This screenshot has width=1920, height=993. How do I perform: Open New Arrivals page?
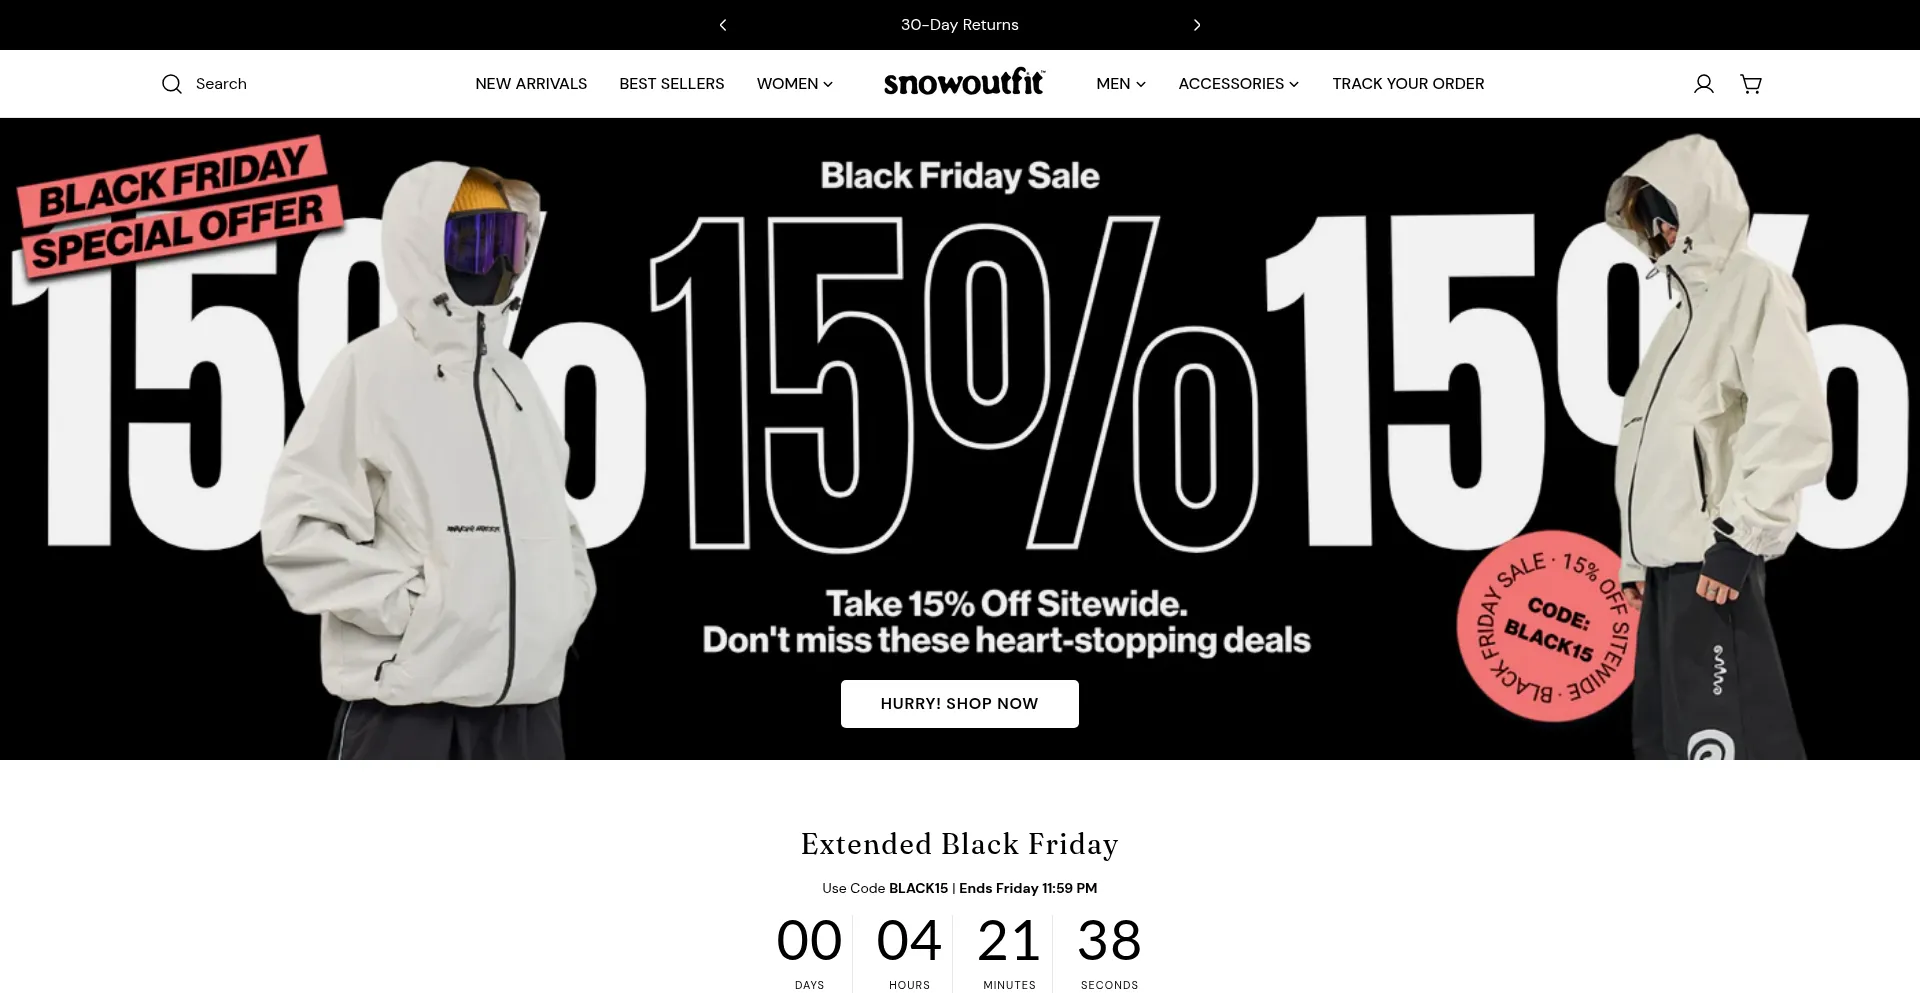point(531,84)
